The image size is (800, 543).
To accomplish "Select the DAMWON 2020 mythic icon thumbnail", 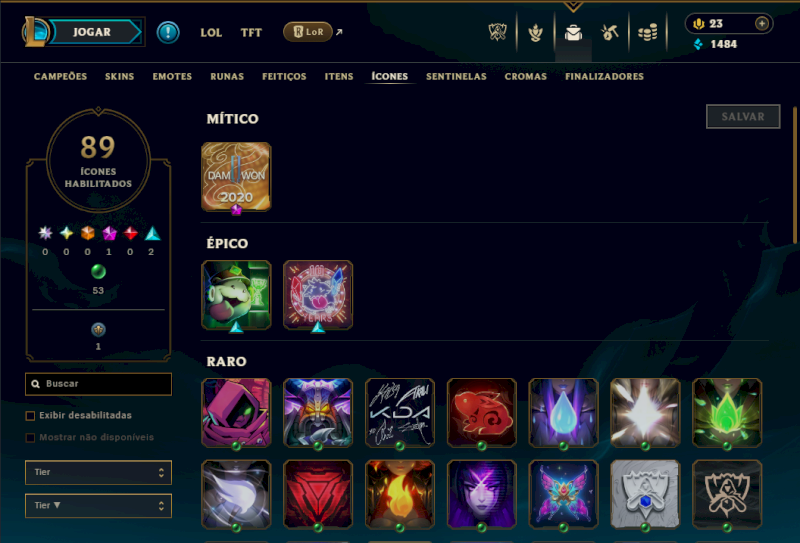I will pyautogui.click(x=236, y=177).
